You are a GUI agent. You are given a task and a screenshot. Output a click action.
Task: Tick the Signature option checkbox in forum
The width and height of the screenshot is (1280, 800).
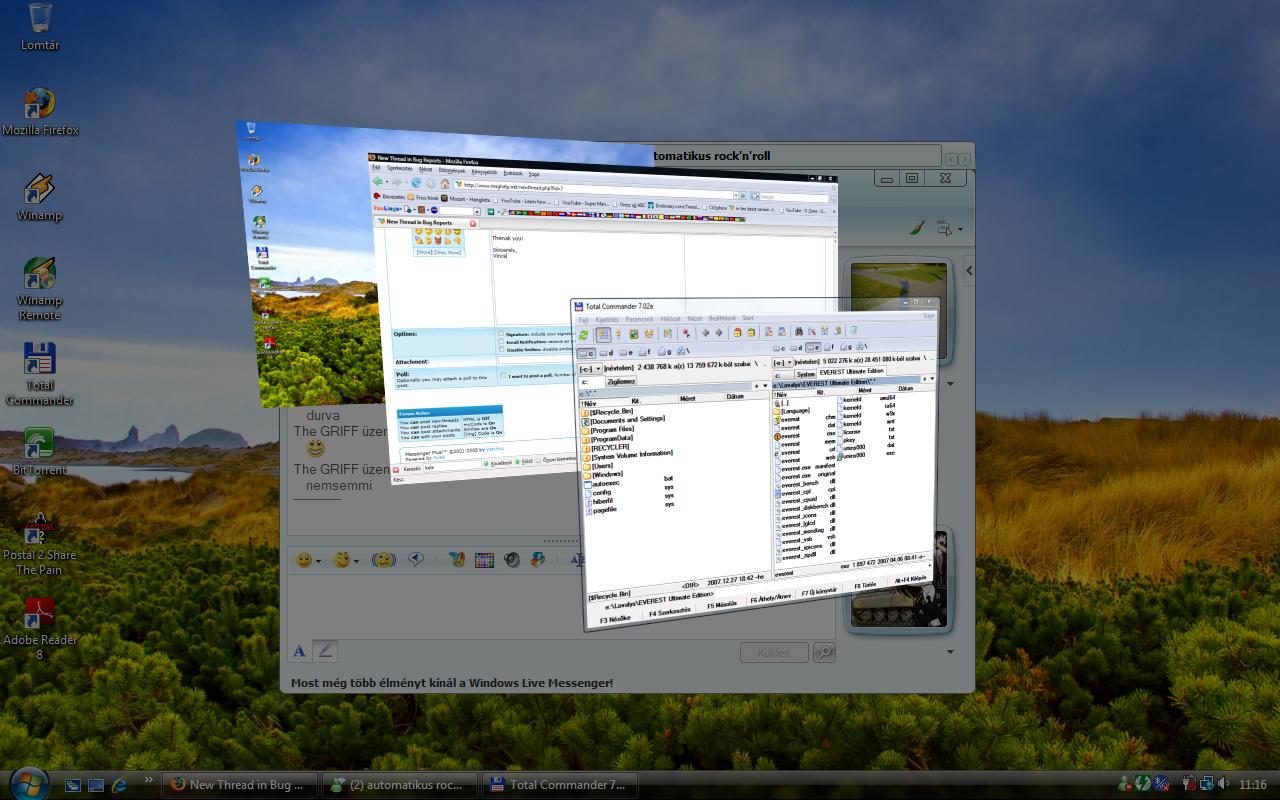501,333
